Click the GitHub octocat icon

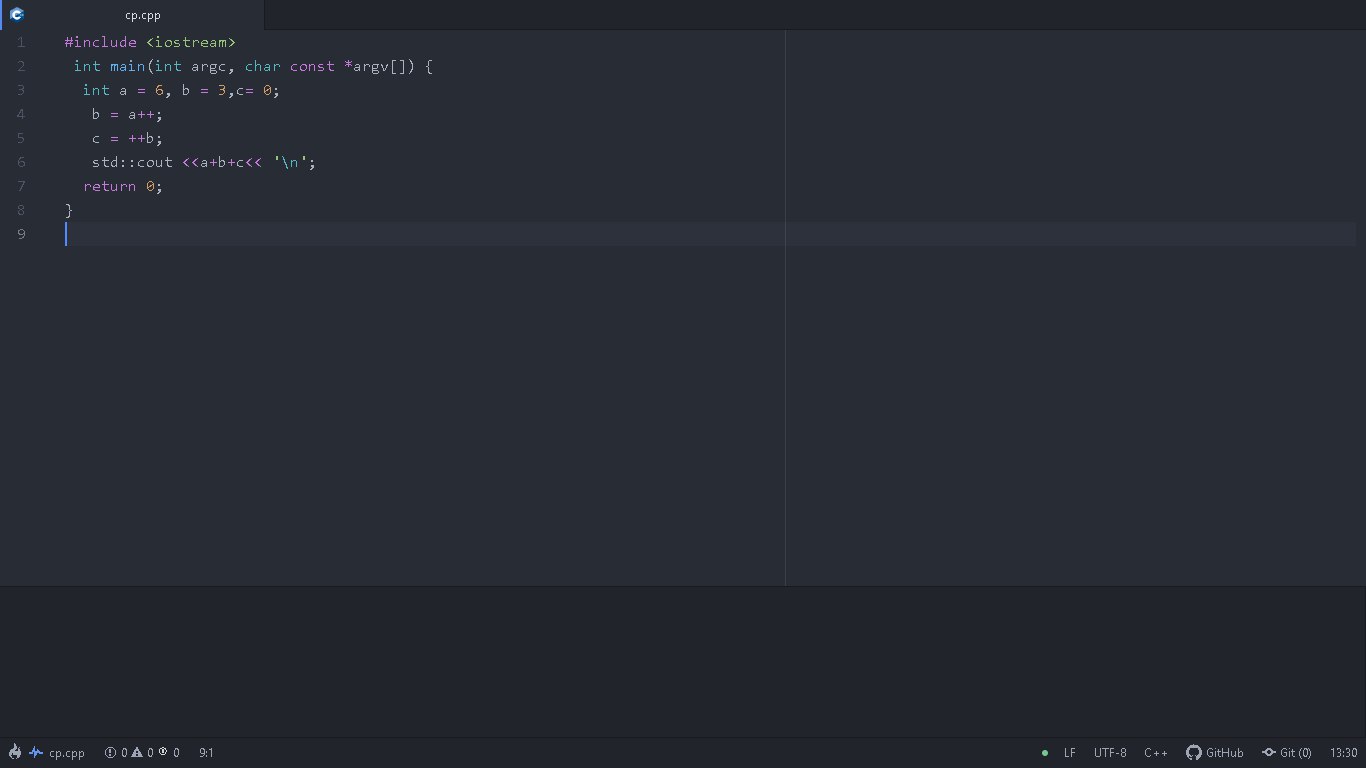point(1193,753)
